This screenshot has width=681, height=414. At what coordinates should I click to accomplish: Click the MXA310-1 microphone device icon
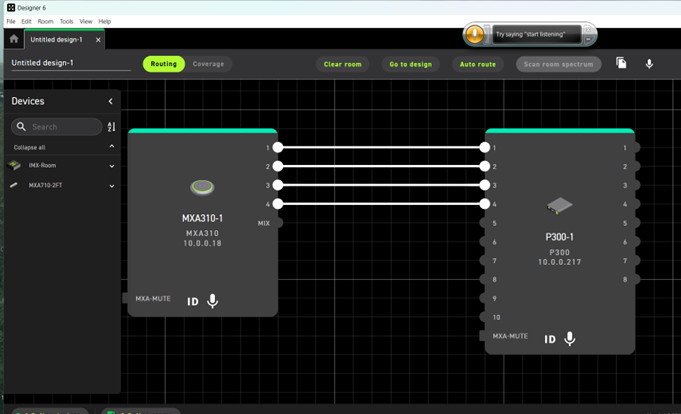(x=202, y=187)
